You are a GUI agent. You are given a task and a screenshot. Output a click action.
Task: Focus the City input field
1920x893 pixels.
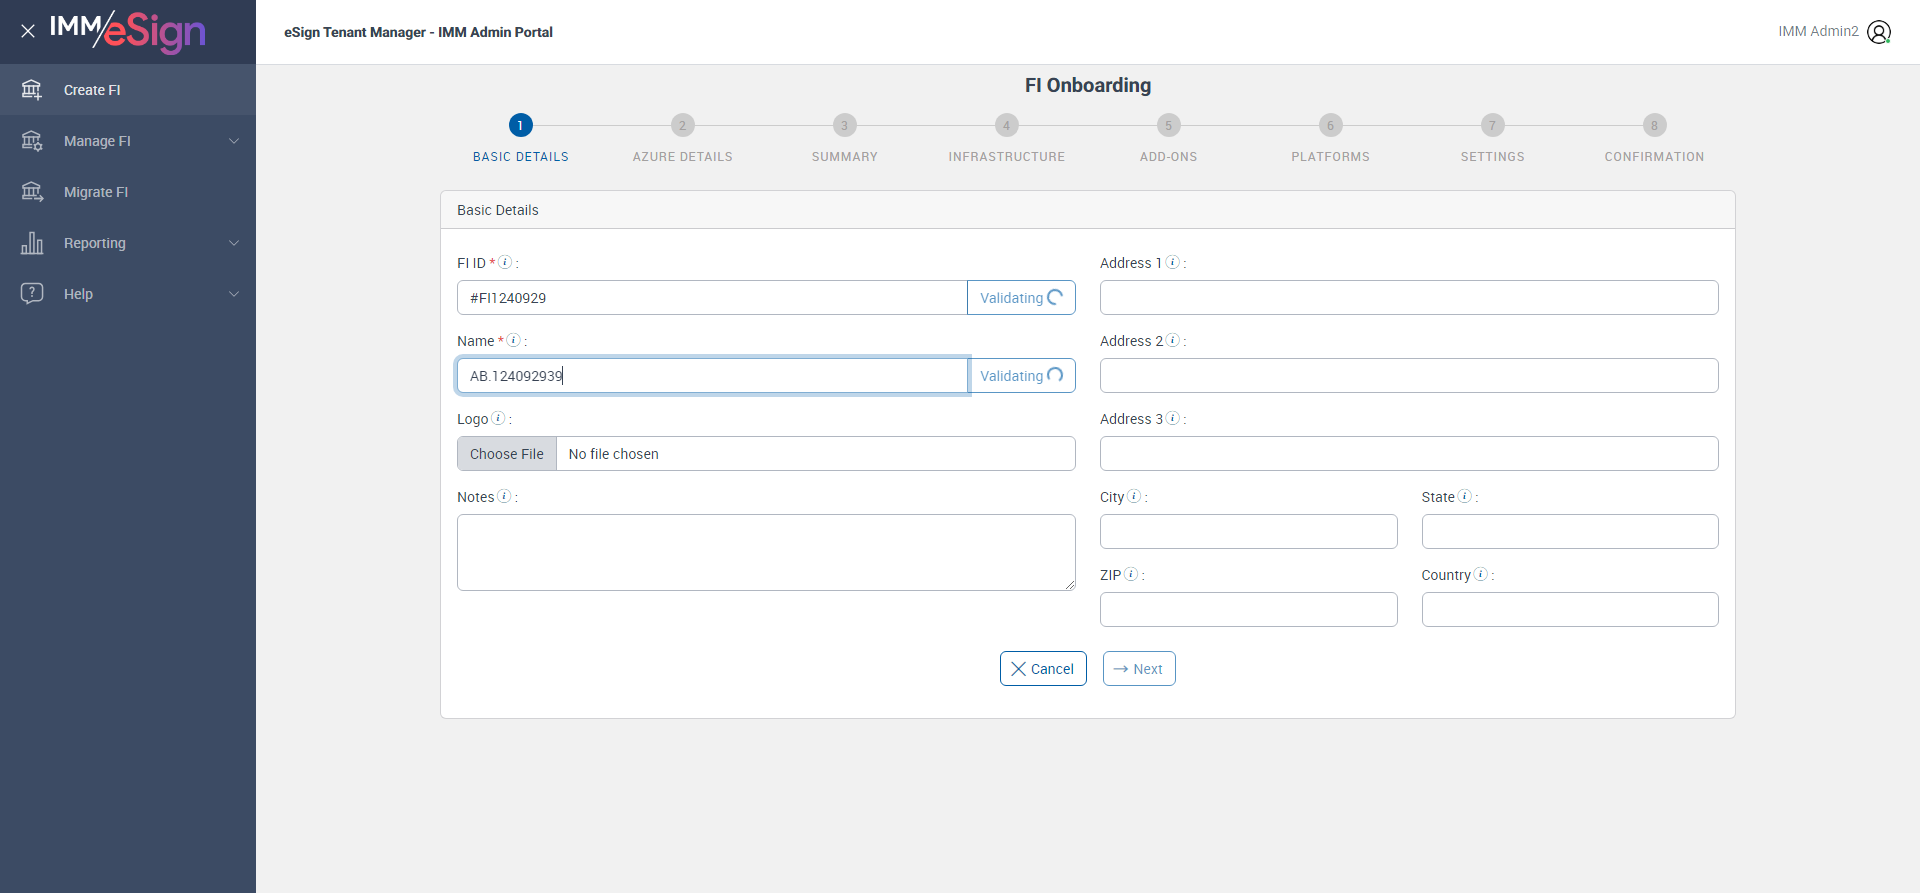(1248, 532)
